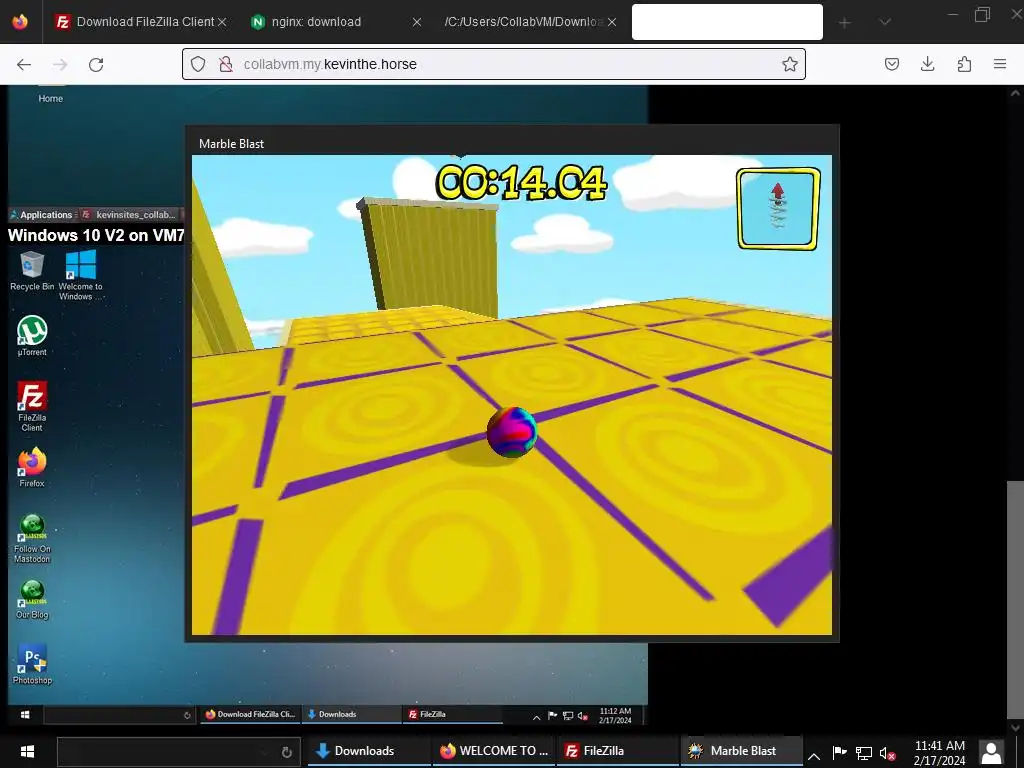Switch to Marble Blast on the outer taskbar
This screenshot has width=1024, height=768.
[742, 751]
